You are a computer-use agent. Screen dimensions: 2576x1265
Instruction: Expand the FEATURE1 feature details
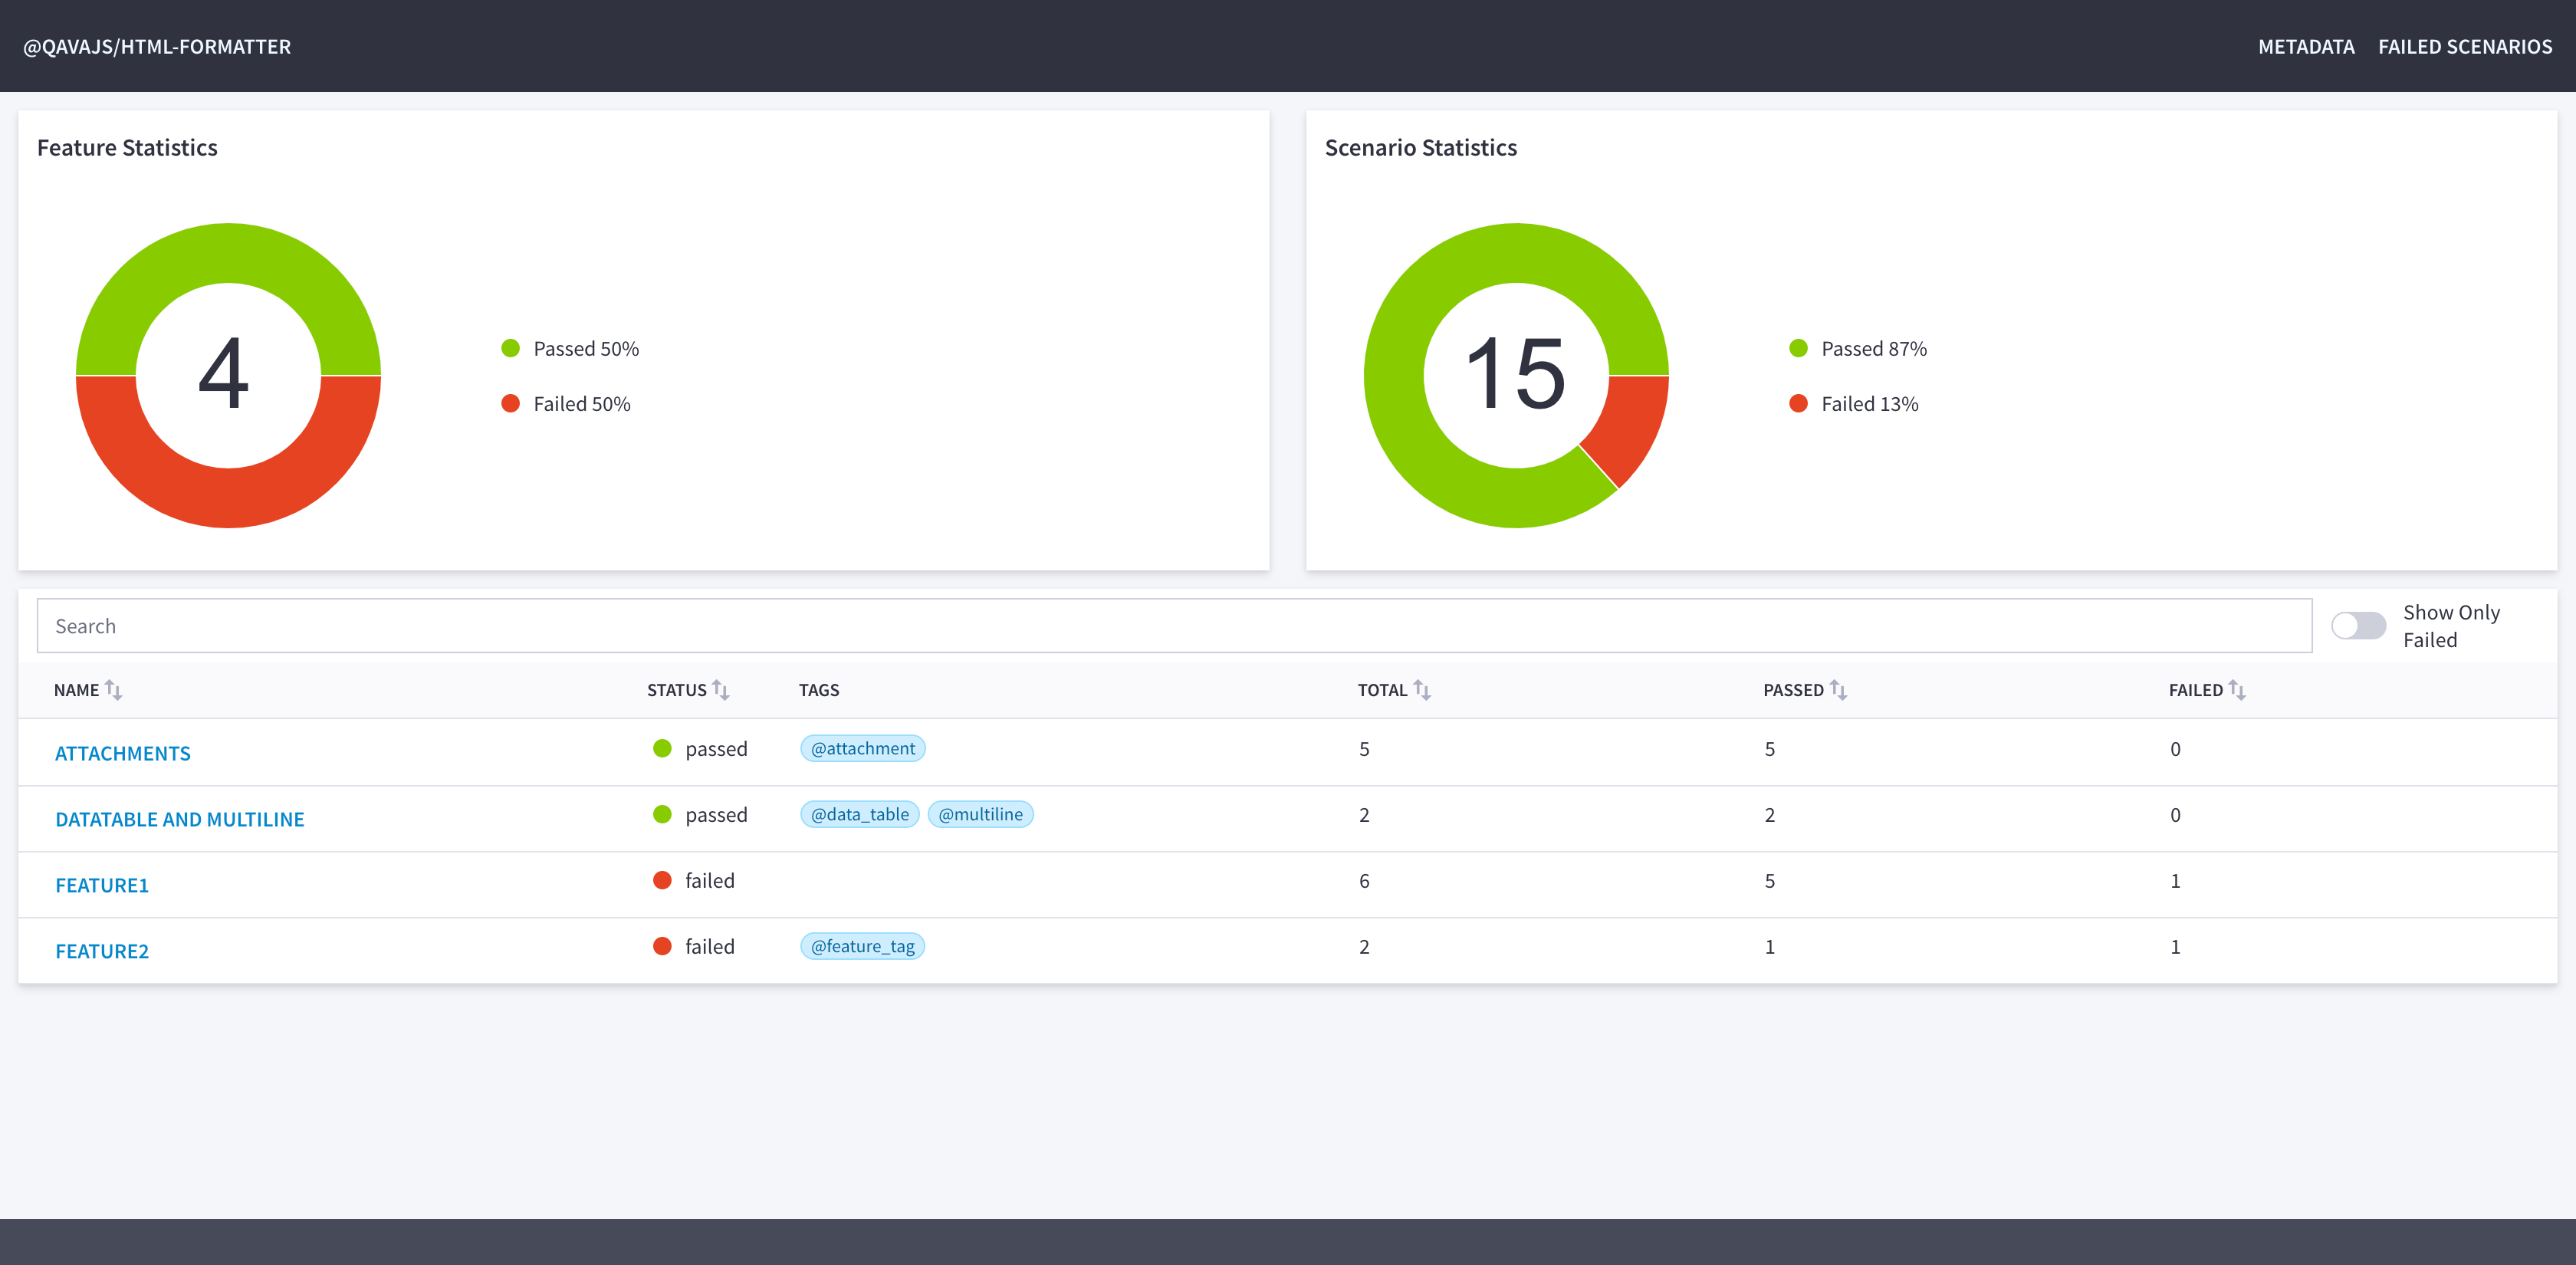101,885
